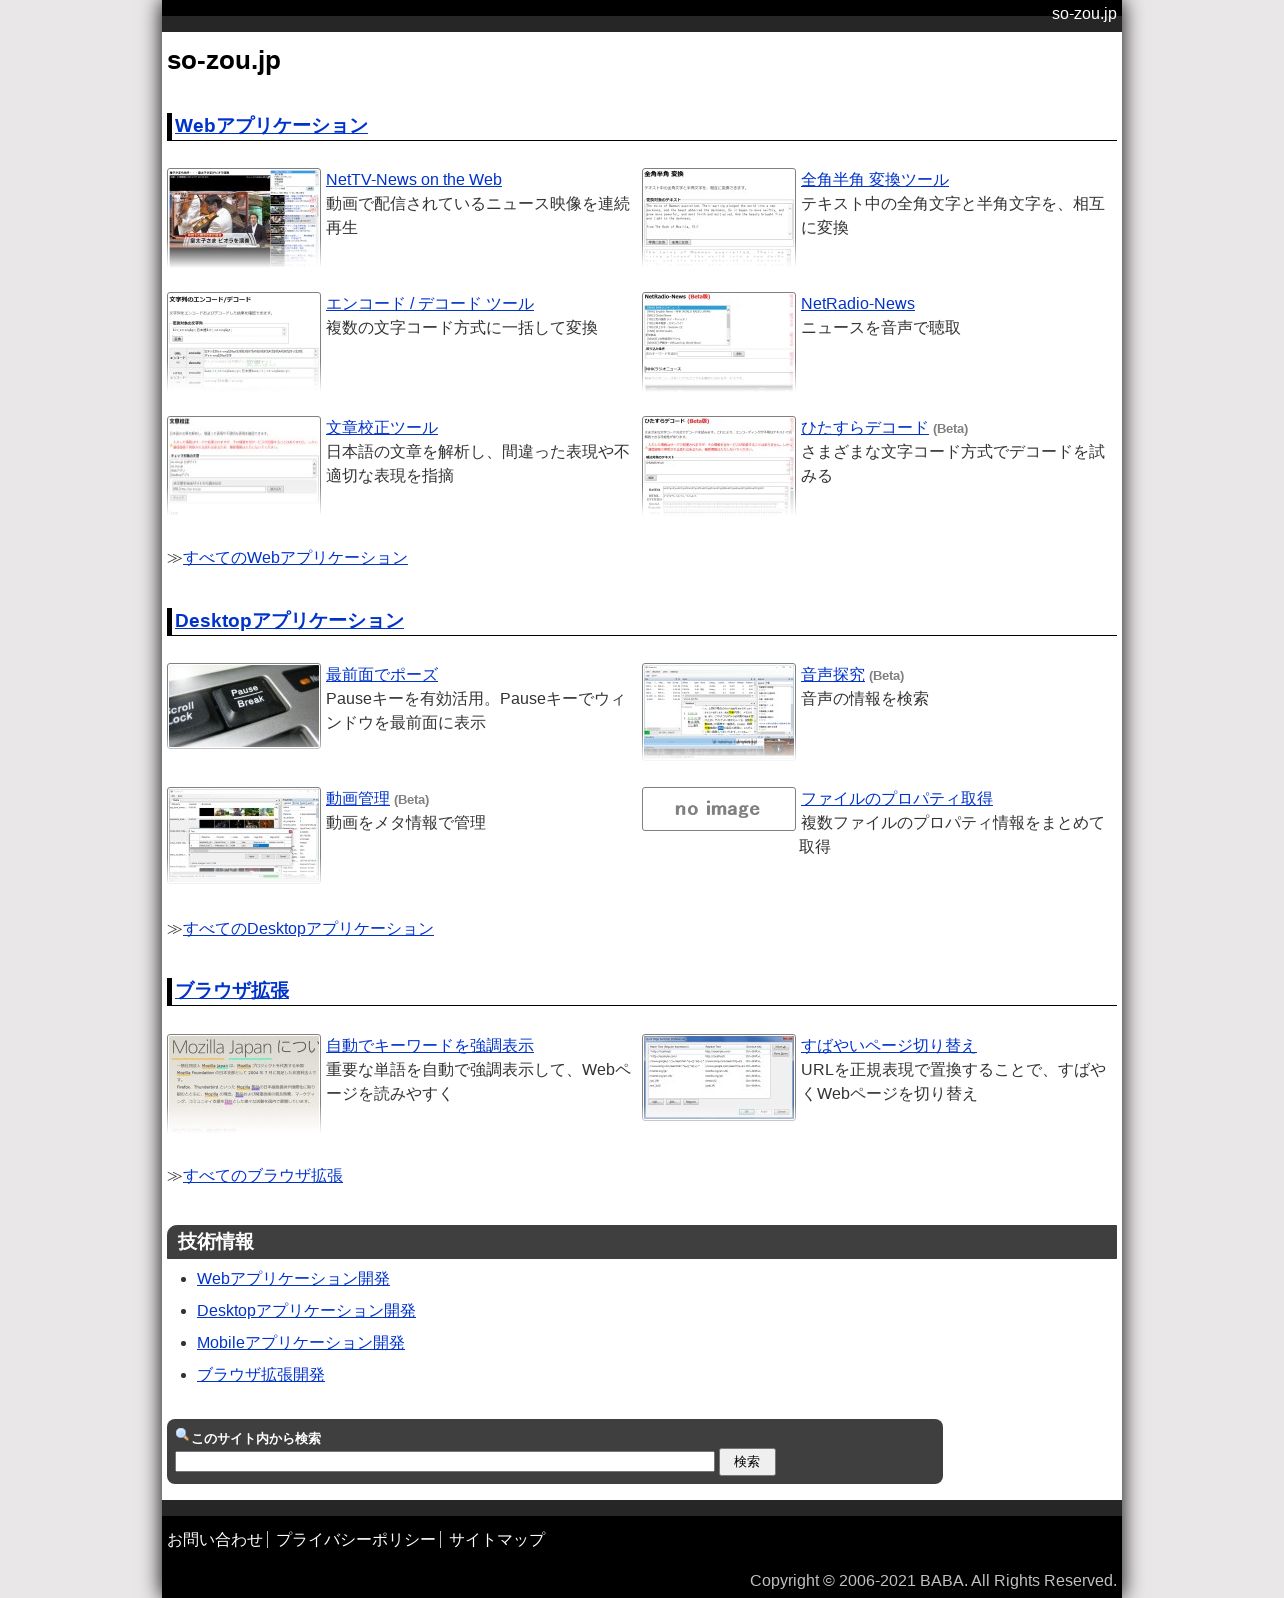Click the 全角半角 変換ツール thumbnail

(x=719, y=217)
